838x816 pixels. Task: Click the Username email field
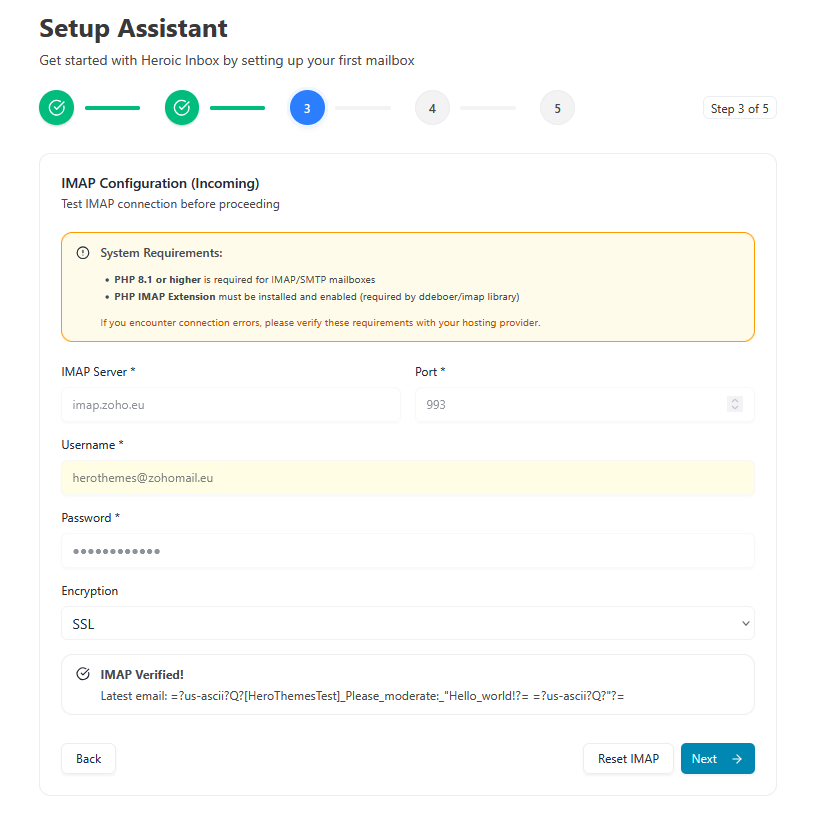[407, 478]
